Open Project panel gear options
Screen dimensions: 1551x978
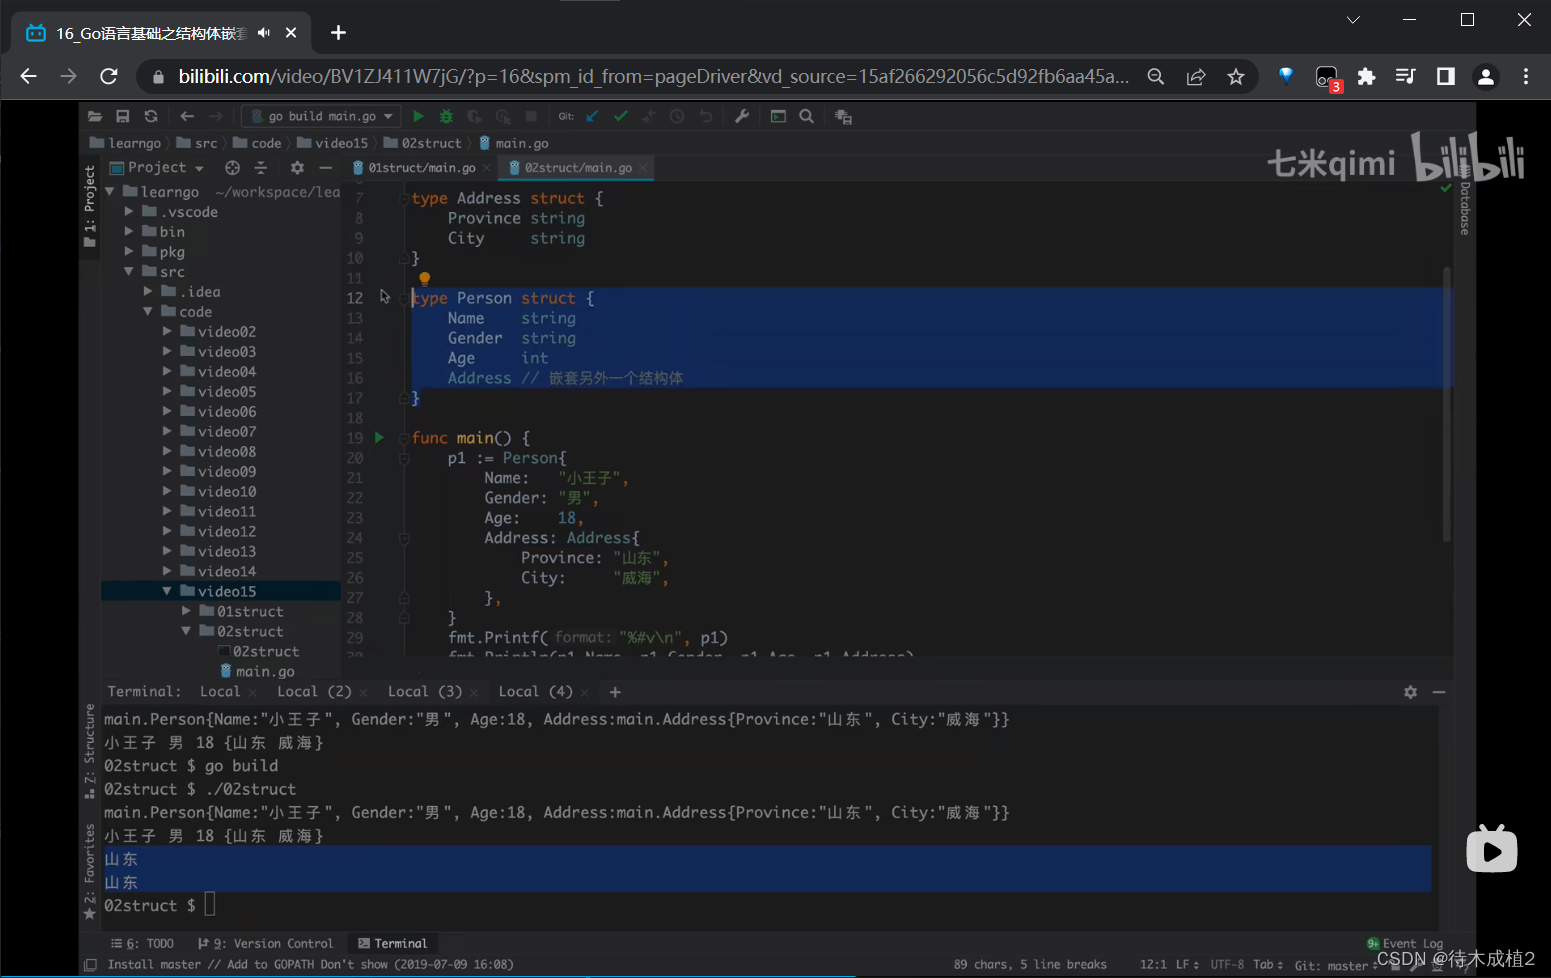[297, 168]
